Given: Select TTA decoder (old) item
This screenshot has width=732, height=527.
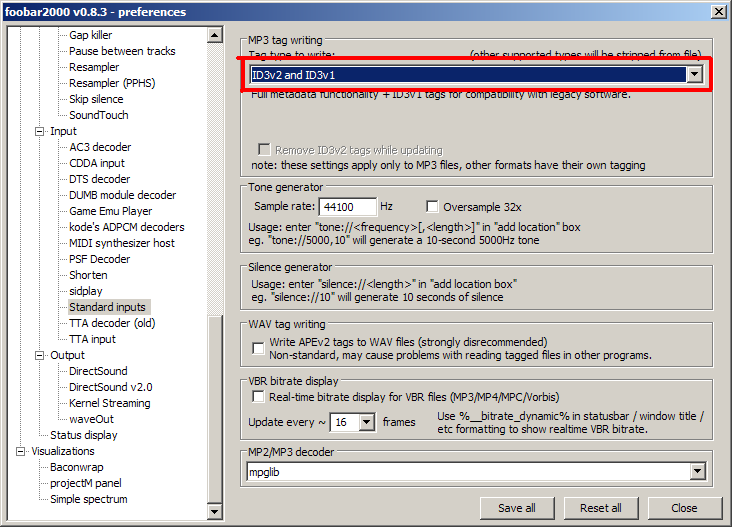Looking at the screenshot, I should click(x=113, y=323).
